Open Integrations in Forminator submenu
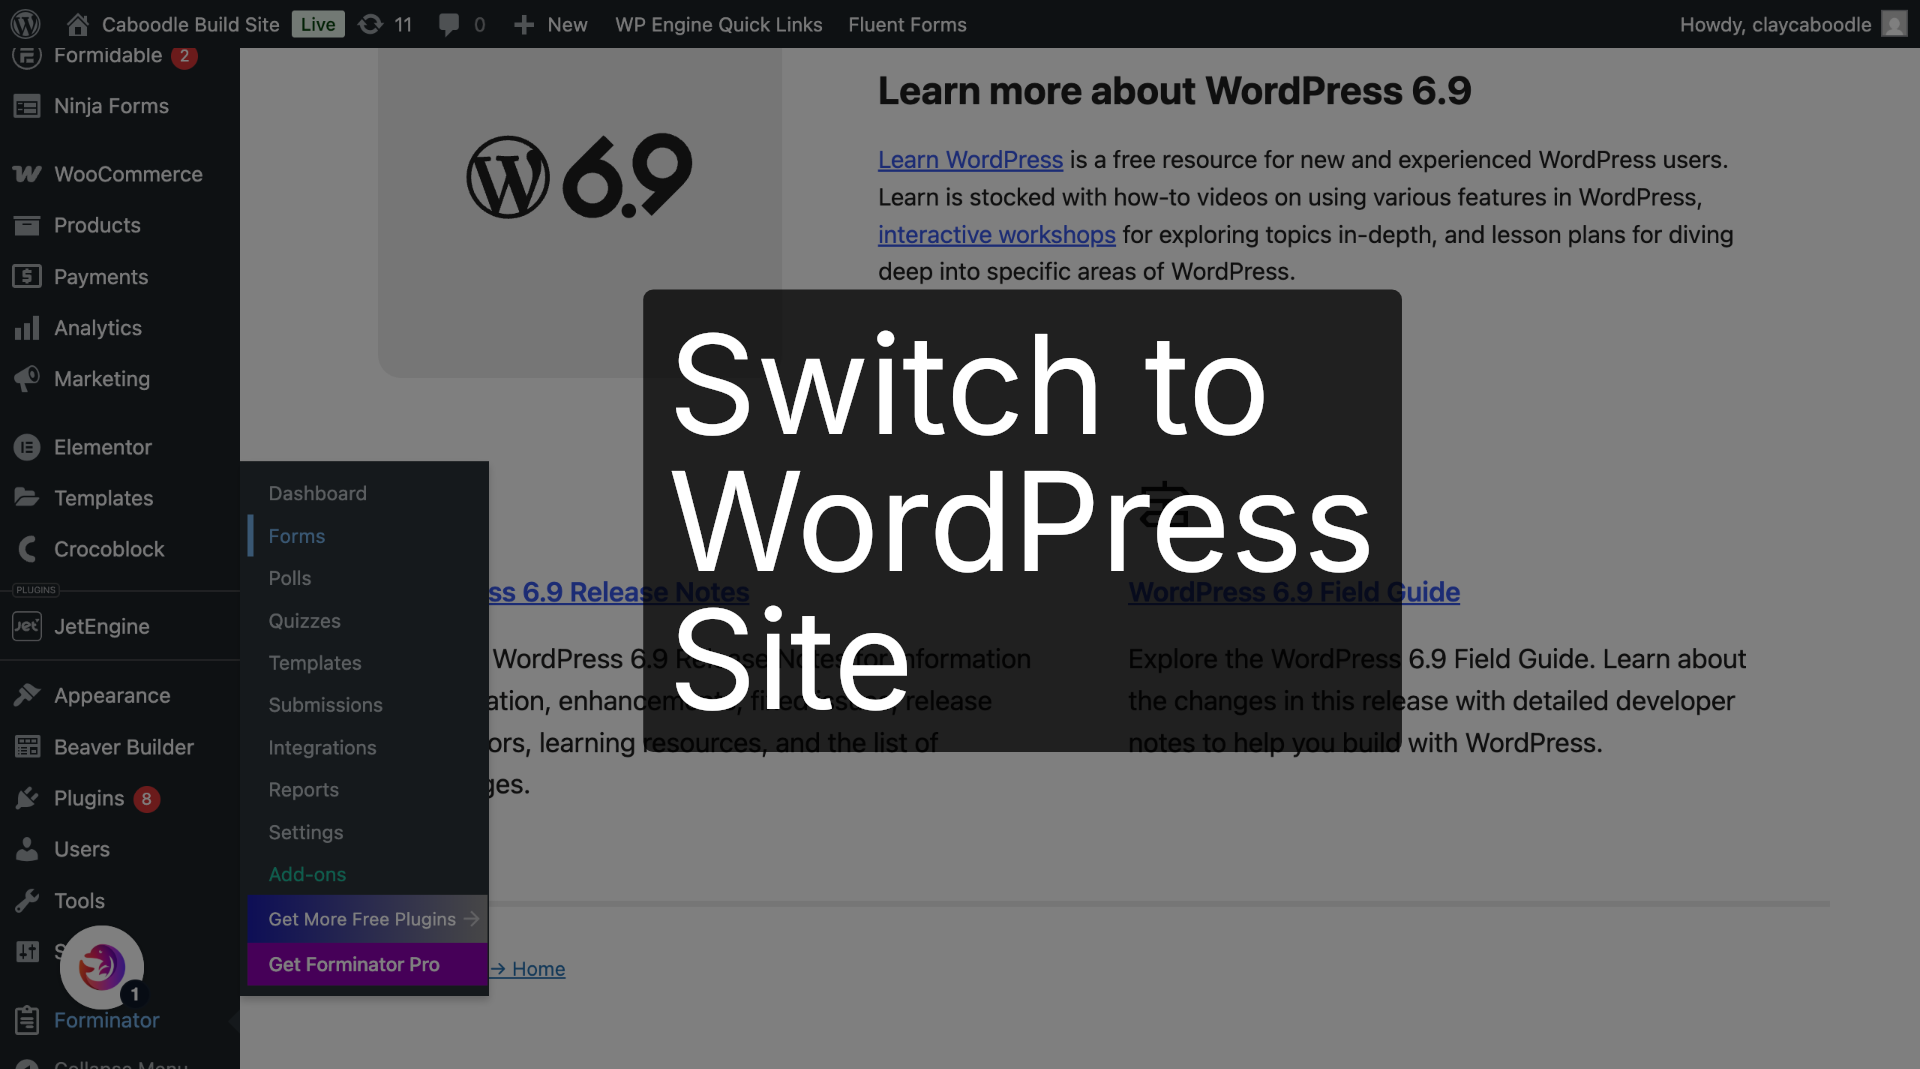The image size is (1920, 1069). [x=322, y=748]
